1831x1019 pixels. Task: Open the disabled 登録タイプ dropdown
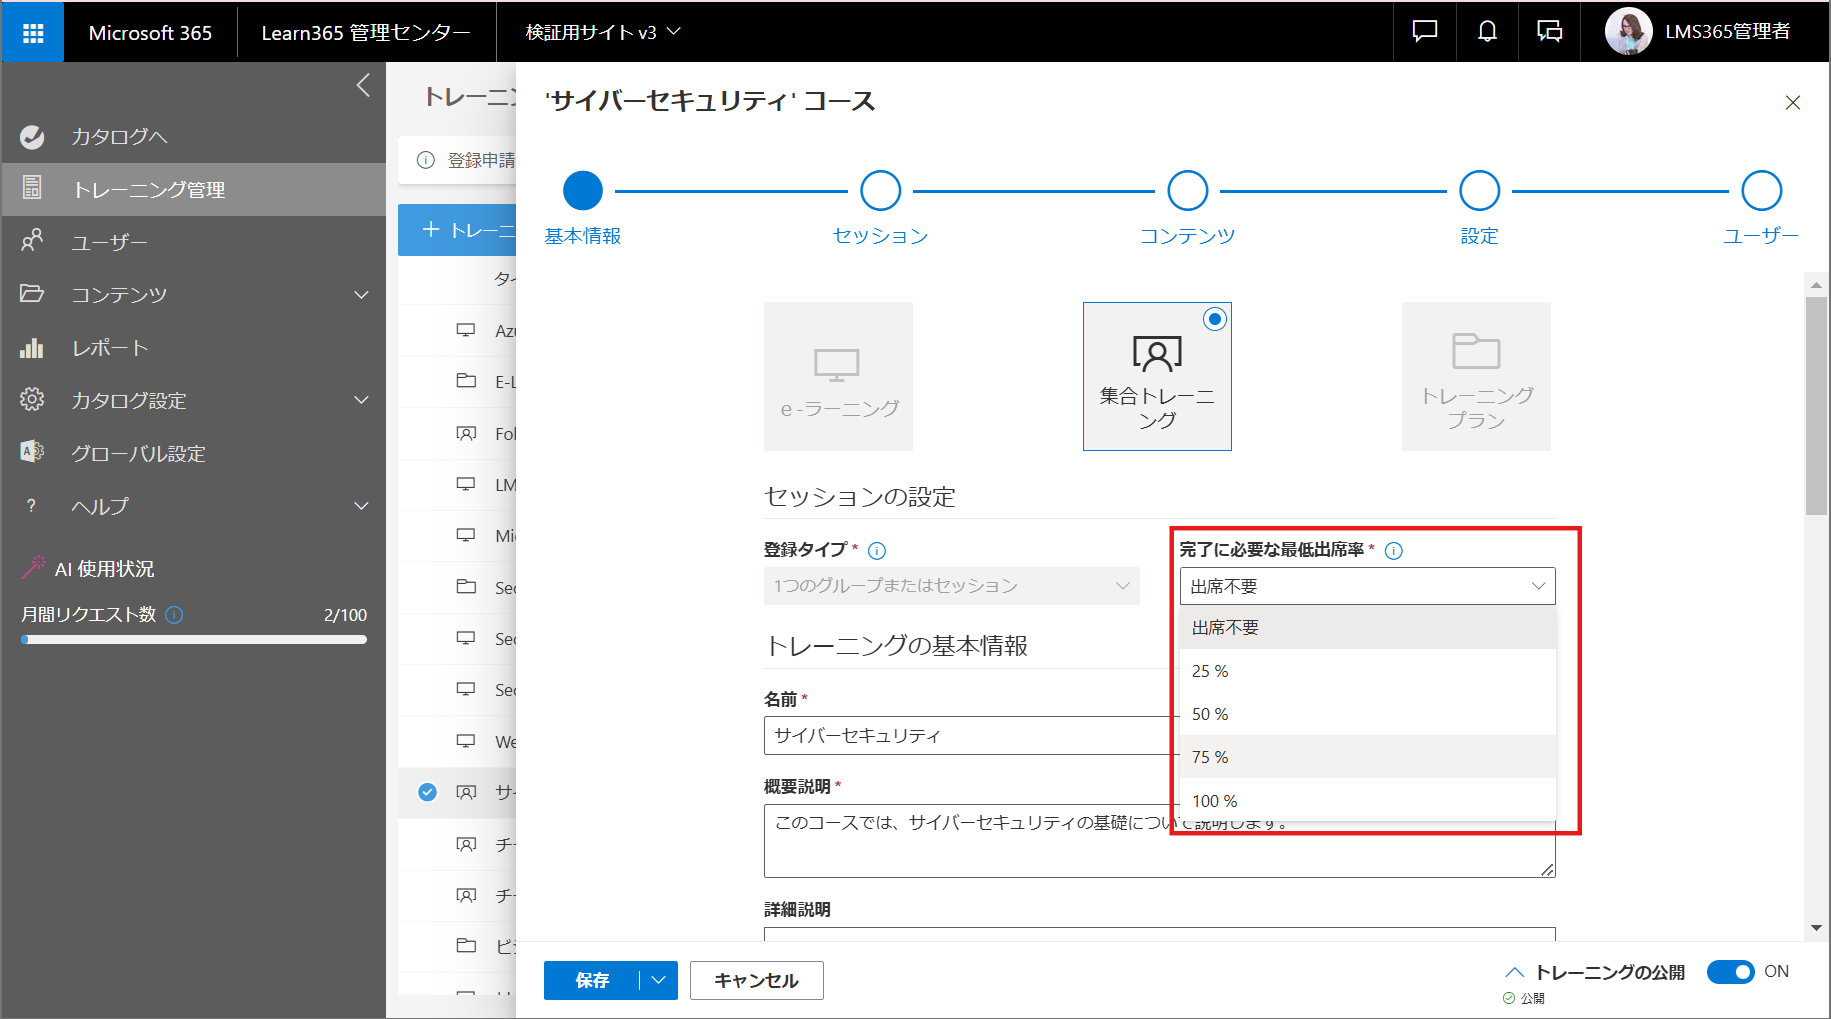(951, 586)
